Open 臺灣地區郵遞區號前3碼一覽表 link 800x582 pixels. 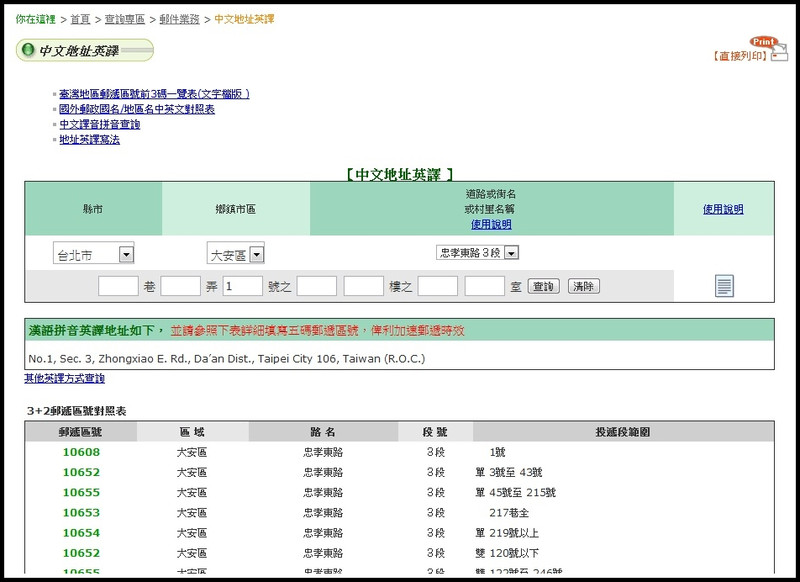[x=155, y=94]
